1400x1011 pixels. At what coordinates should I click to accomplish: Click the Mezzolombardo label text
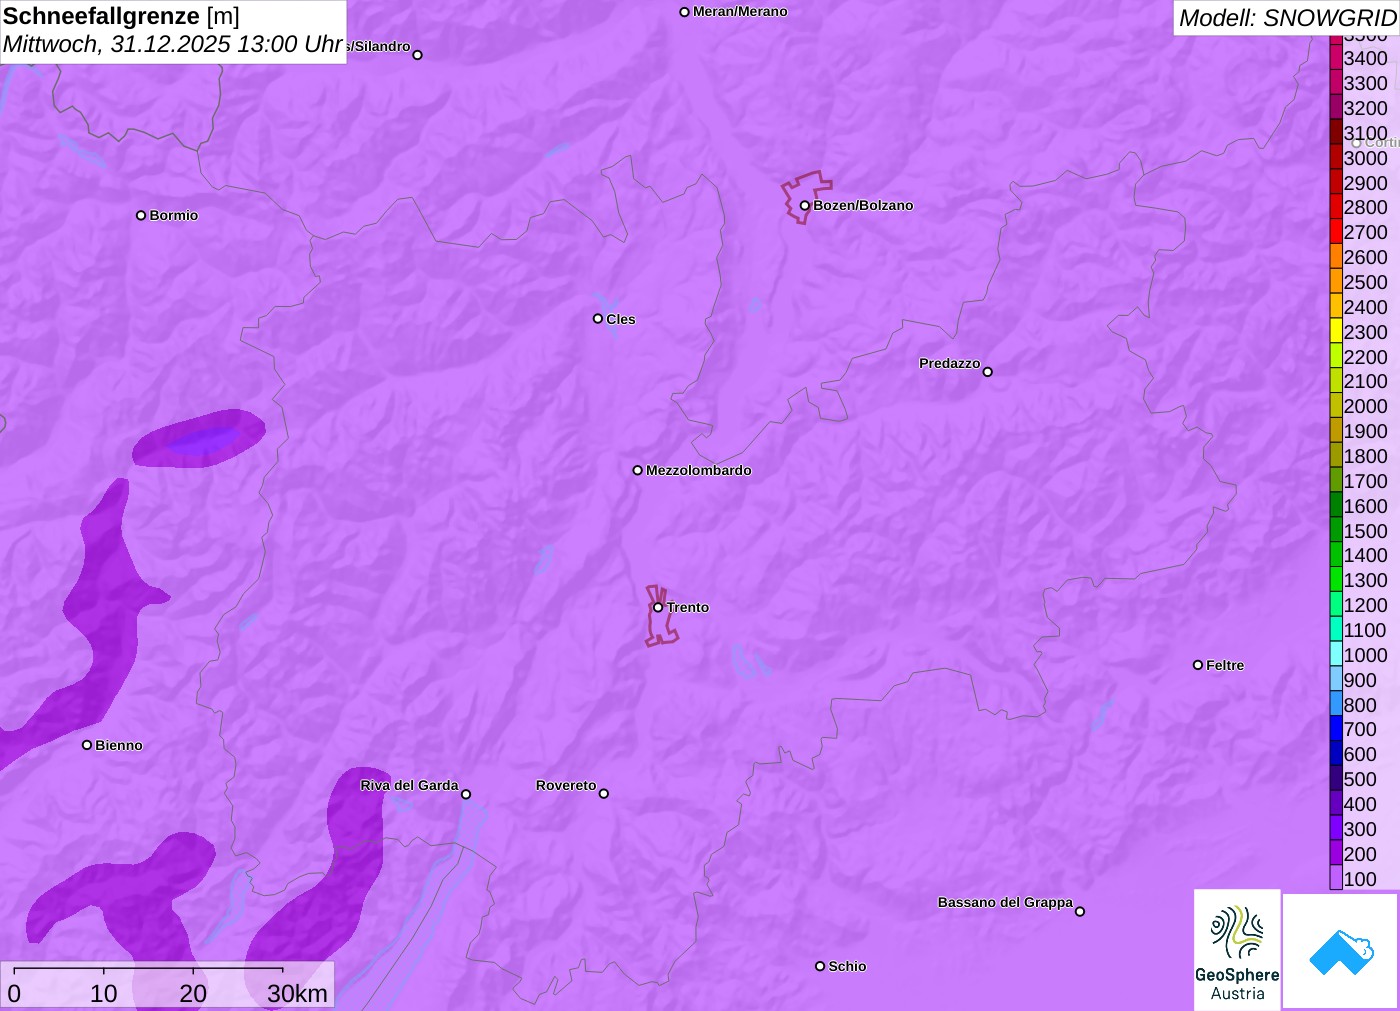tap(699, 470)
